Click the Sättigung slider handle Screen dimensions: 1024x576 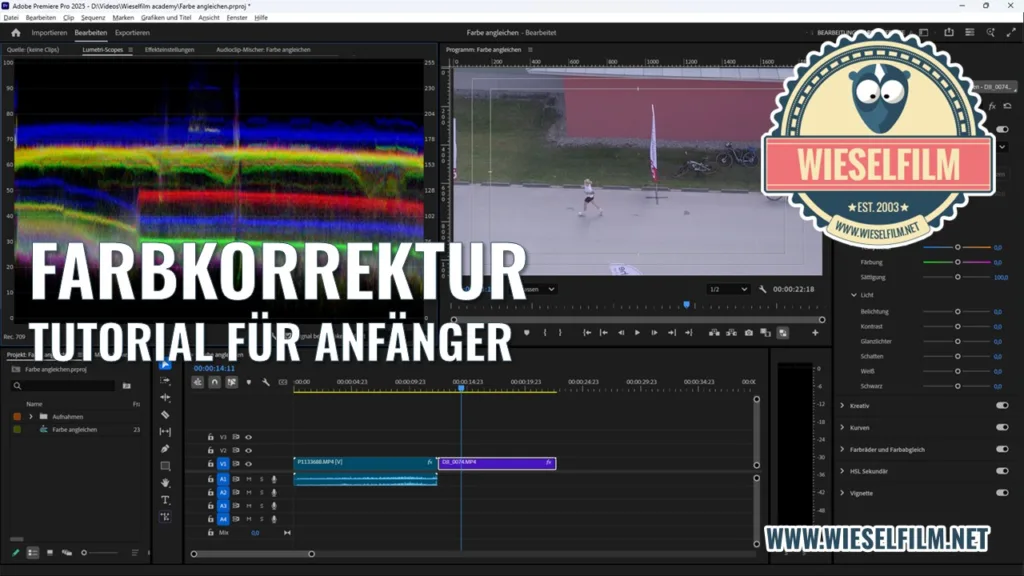pyautogui.click(x=958, y=277)
